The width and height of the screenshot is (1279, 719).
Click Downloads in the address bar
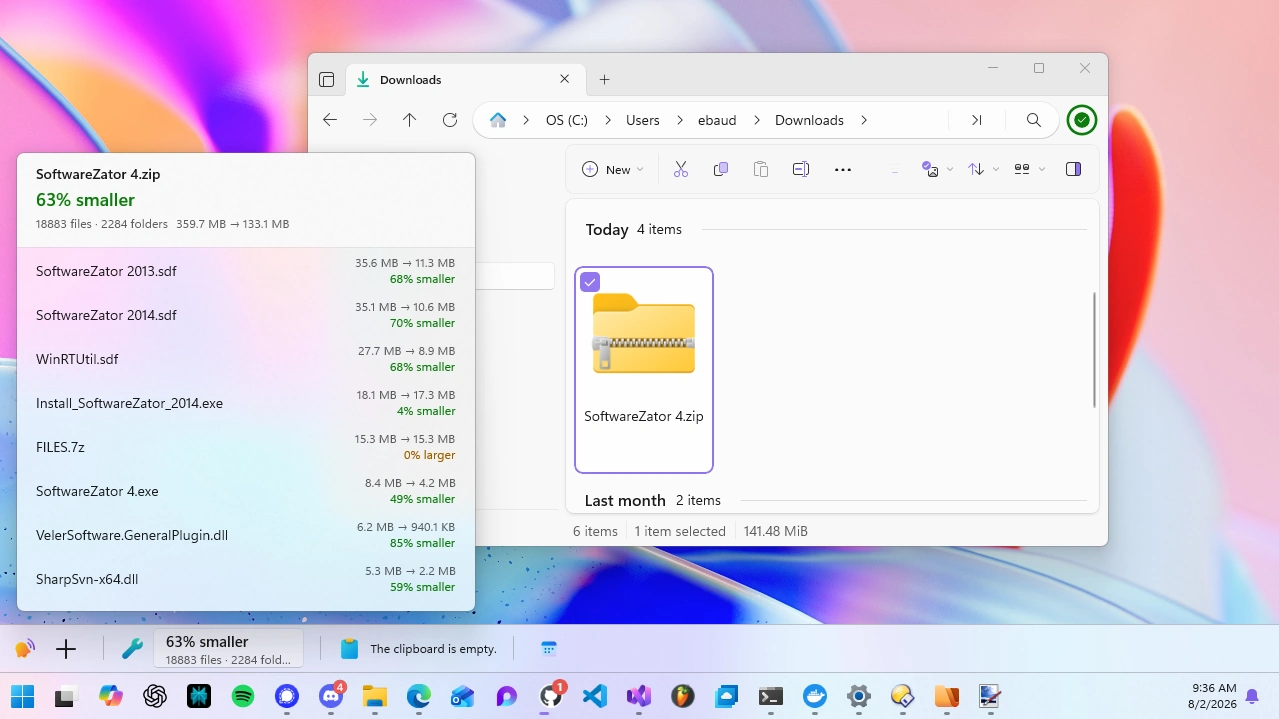coord(809,120)
